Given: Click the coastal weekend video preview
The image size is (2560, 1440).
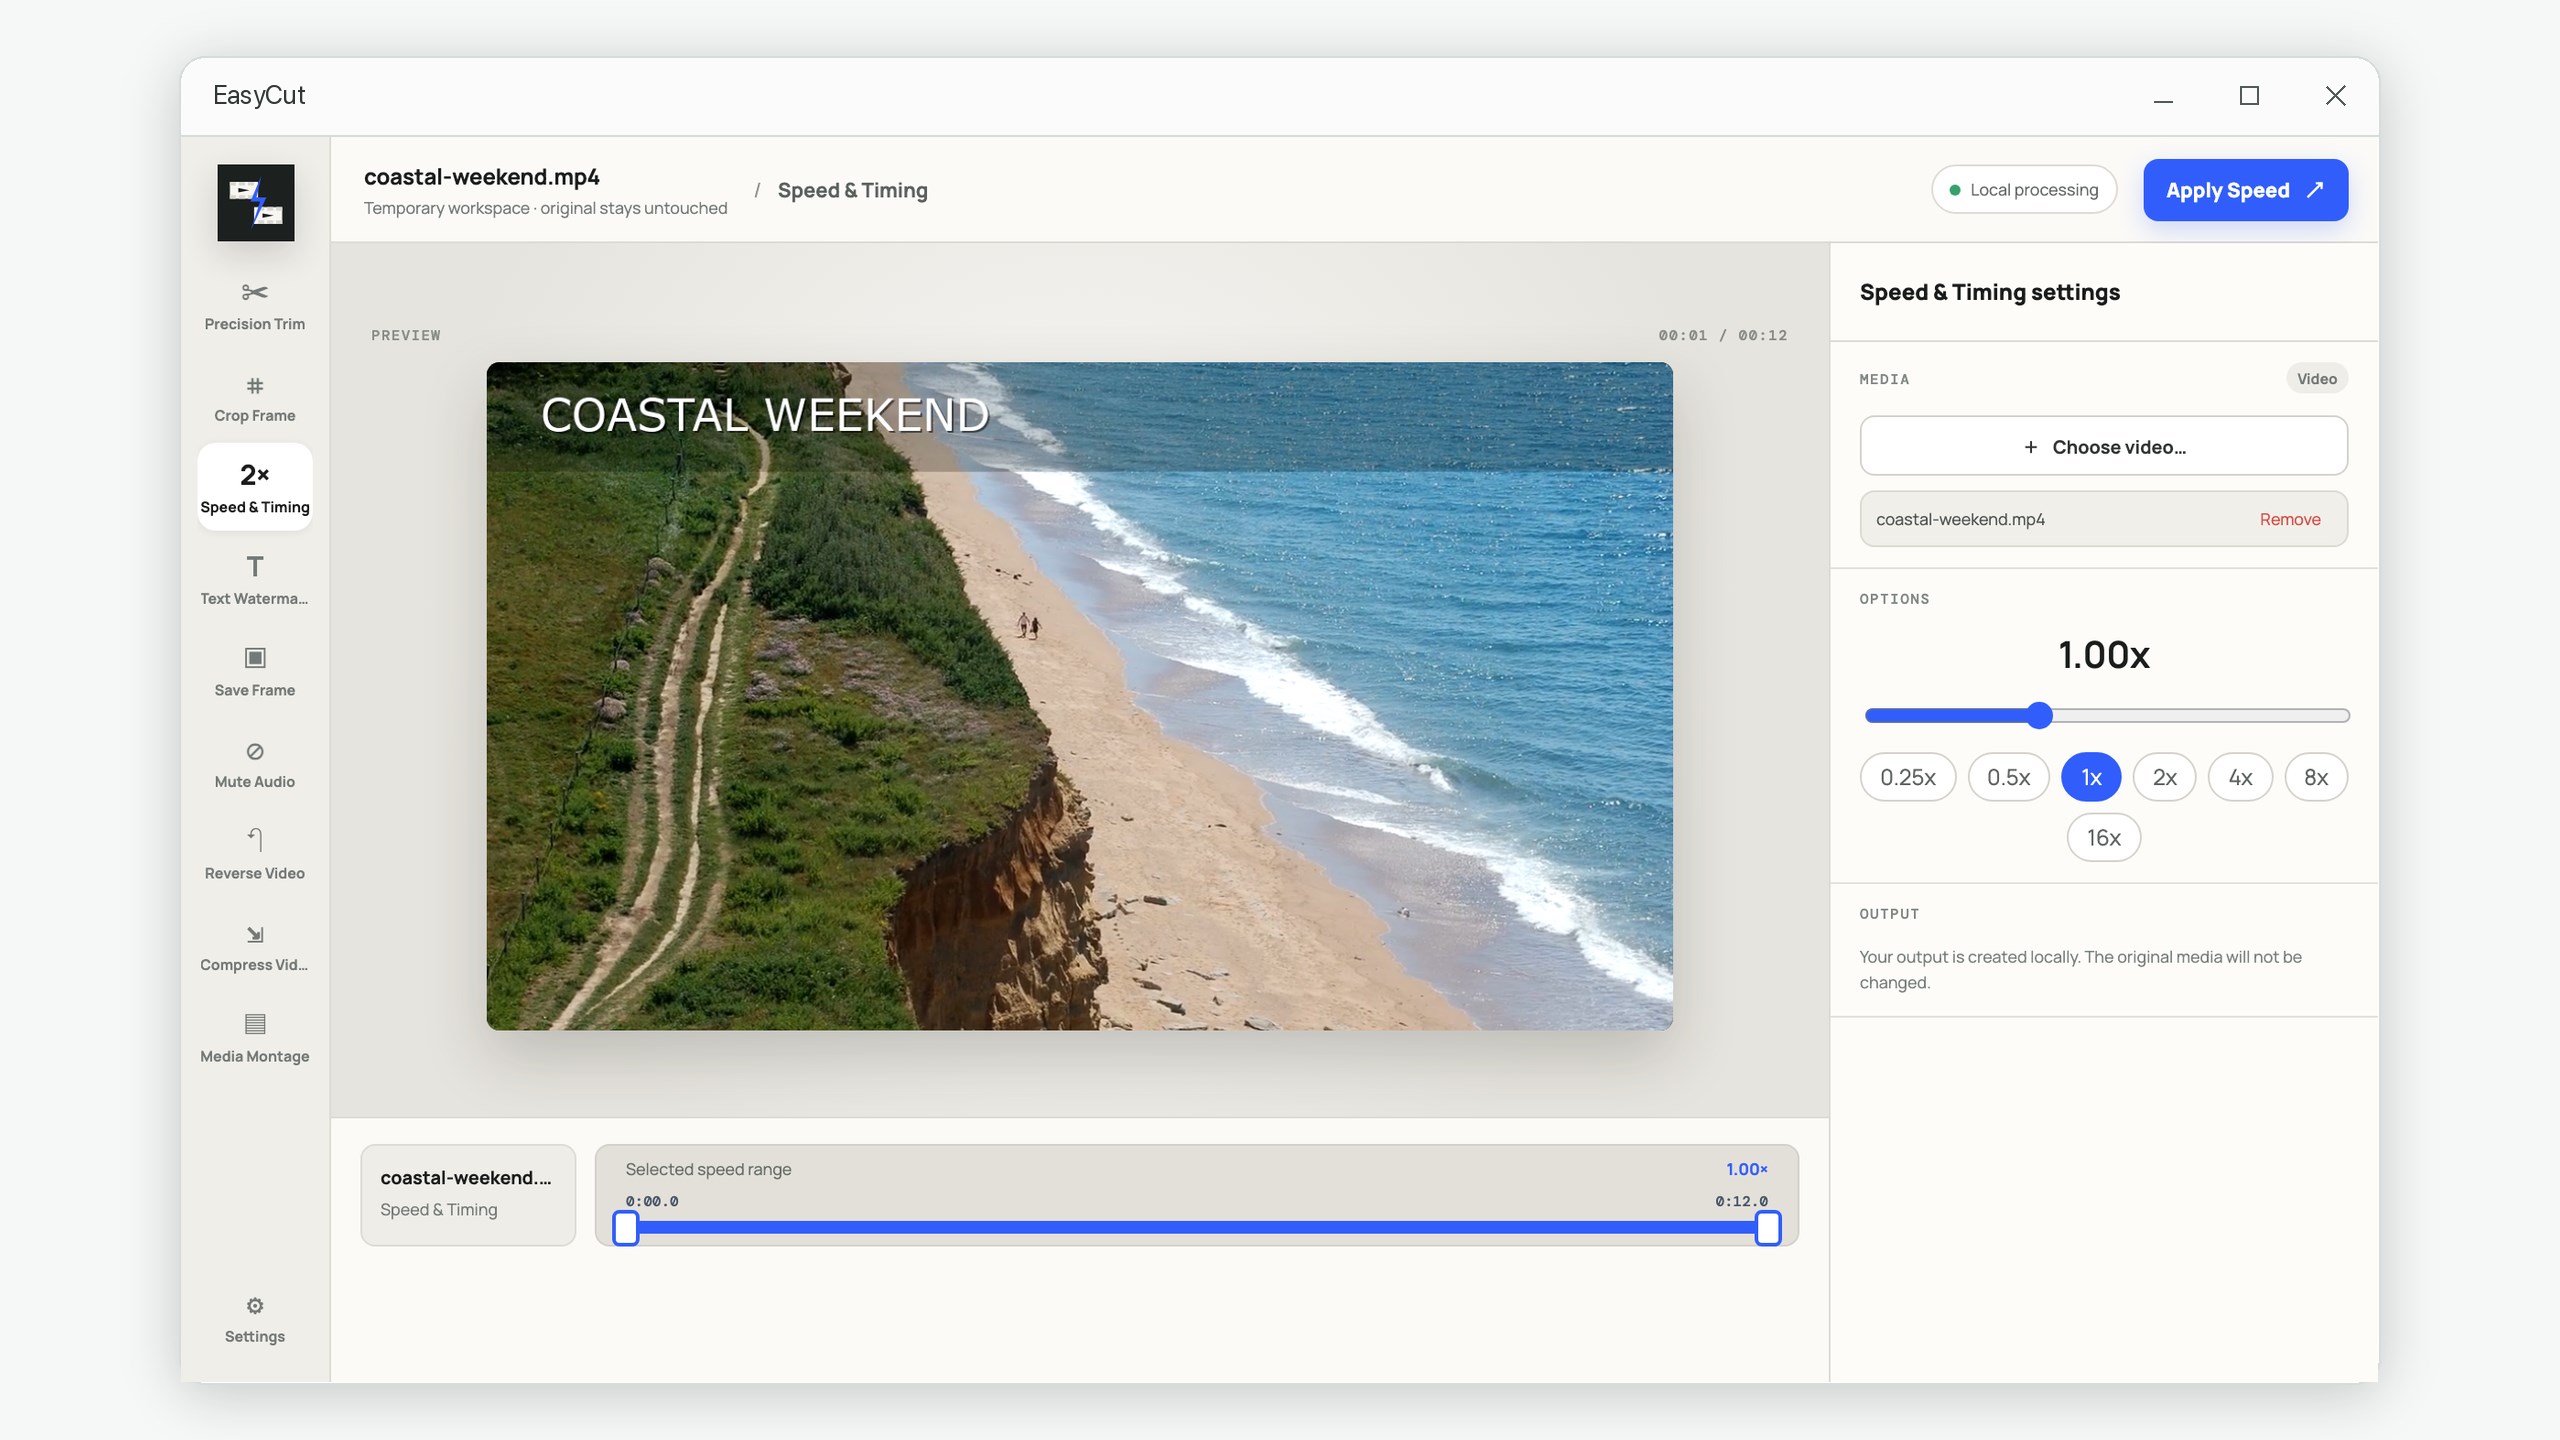Looking at the screenshot, I should point(1079,696).
